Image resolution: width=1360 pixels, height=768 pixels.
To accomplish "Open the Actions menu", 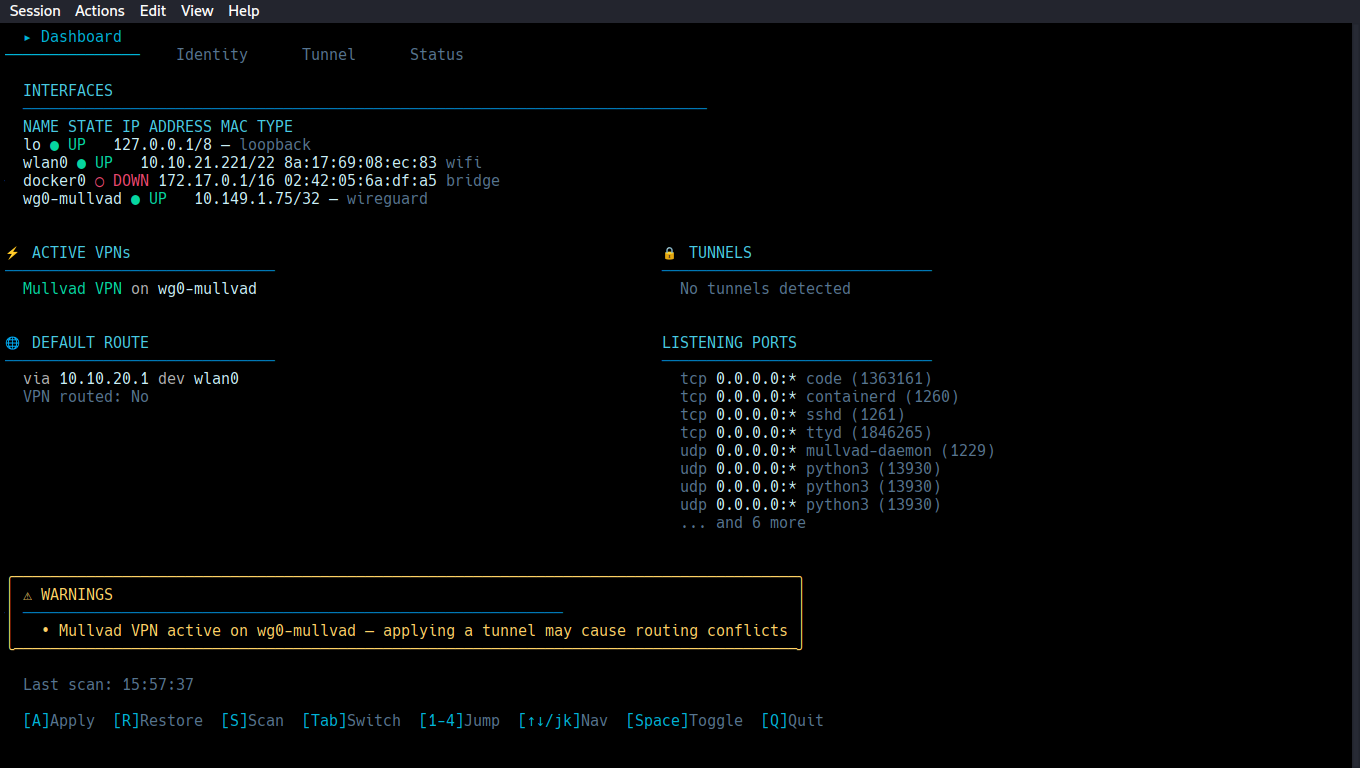I will (100, 11).
